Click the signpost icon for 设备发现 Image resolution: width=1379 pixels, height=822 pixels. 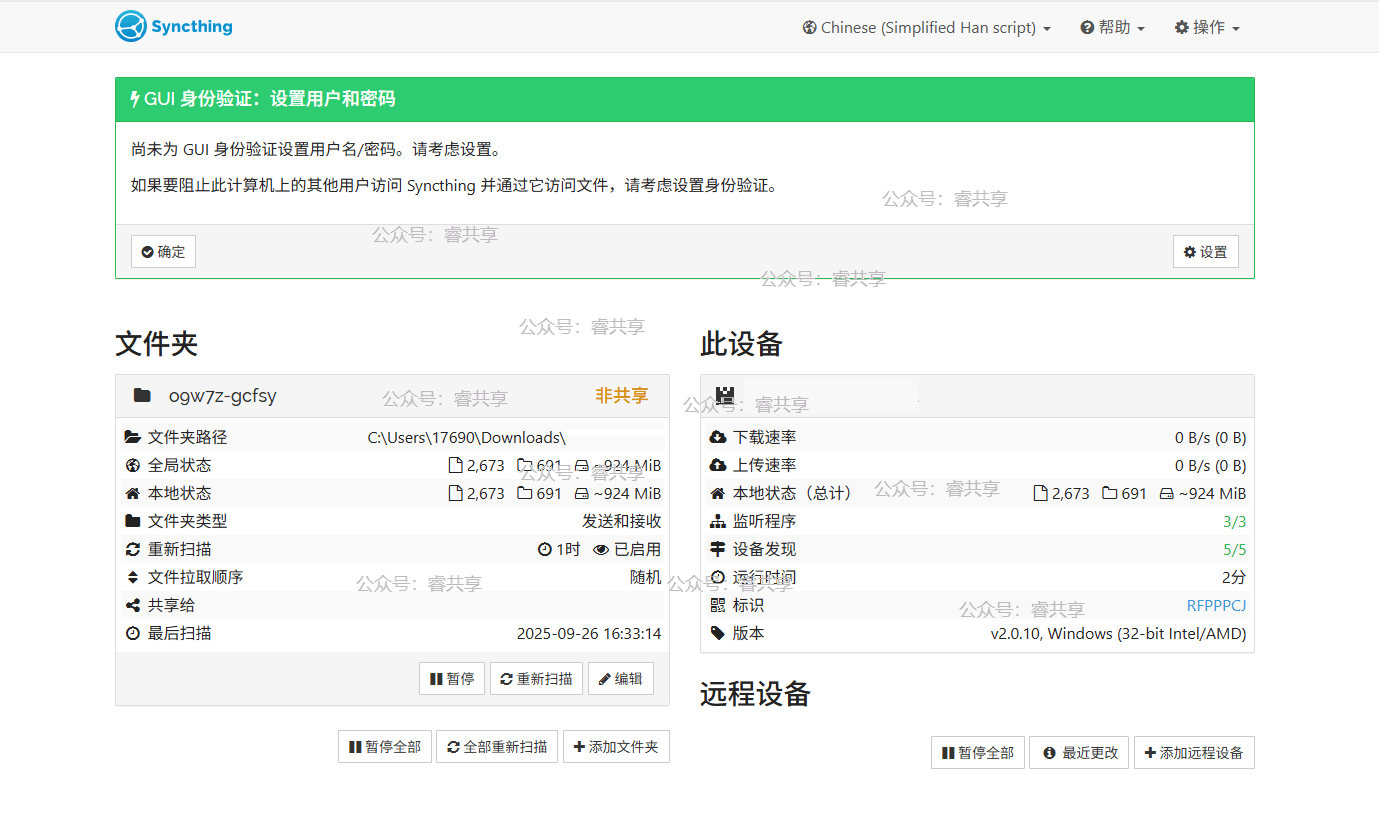coord(717,549)
